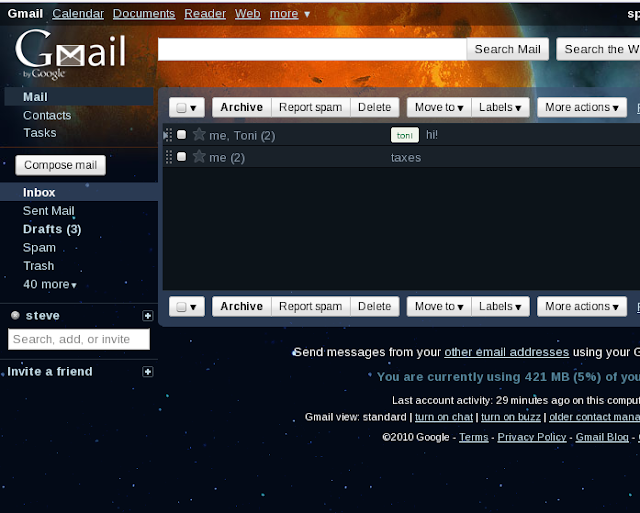Image resolution: width=640 pixels, height=513 pixels.
Task: Open the Spam folder
Action: pyautogui.click(x=39, y=247)
